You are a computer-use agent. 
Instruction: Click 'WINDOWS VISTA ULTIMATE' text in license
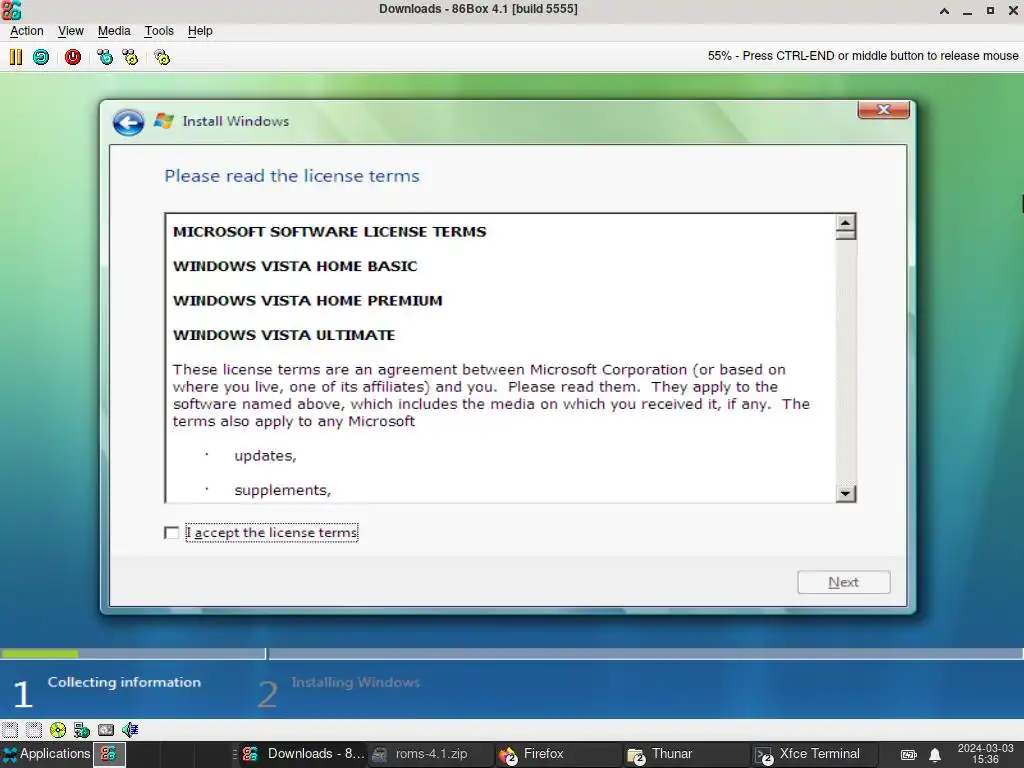tap(284, 335)
